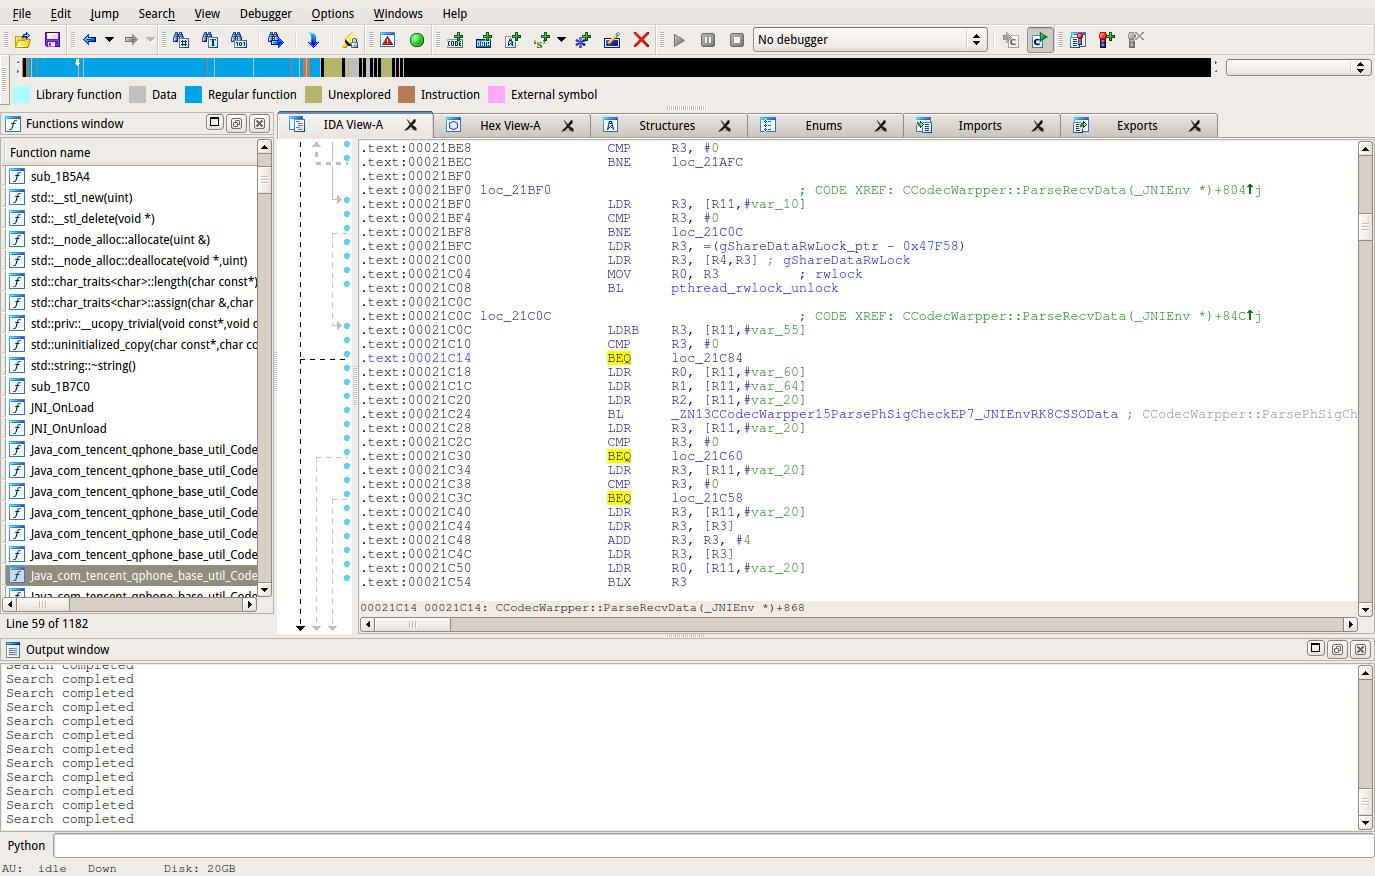Viewport: 1375px width, 876px height.
Task: Click the Regular function blue color swatch
Action: click(x=193, y=95)
